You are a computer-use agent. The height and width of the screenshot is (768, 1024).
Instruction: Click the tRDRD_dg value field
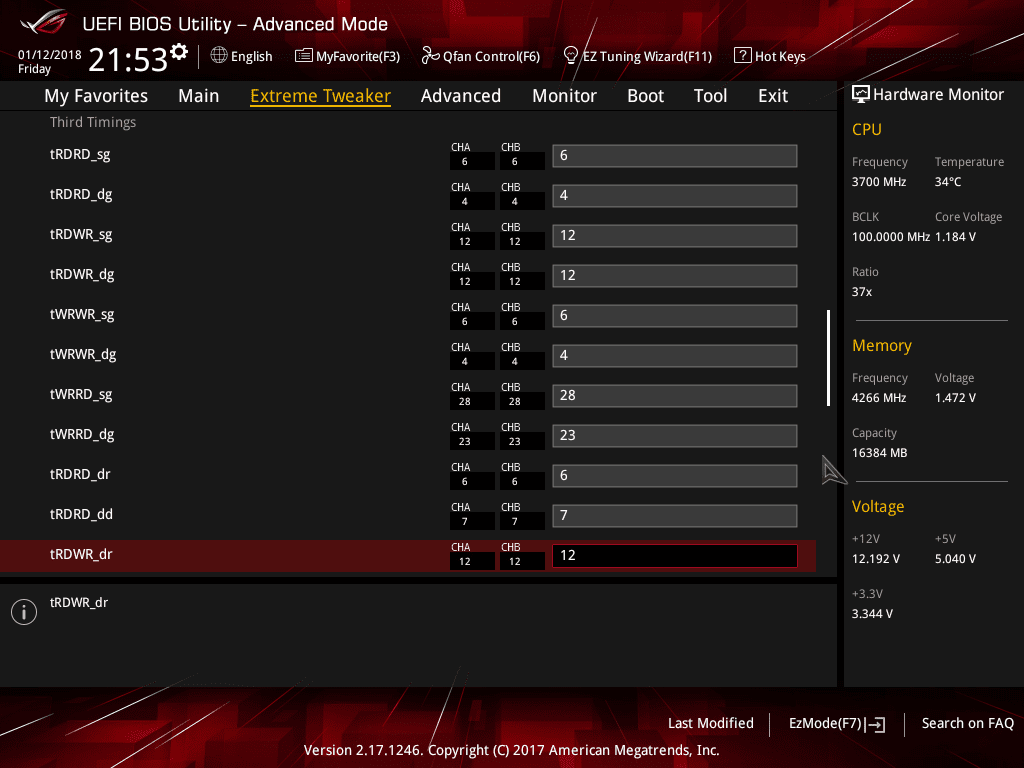point(675,196)
